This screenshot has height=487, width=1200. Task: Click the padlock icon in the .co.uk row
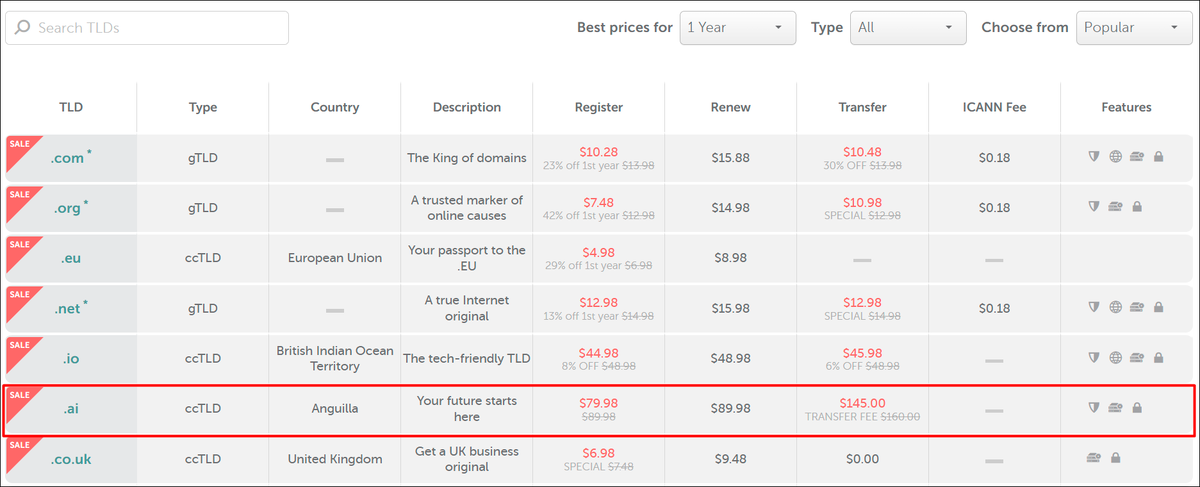(1114, 459)
